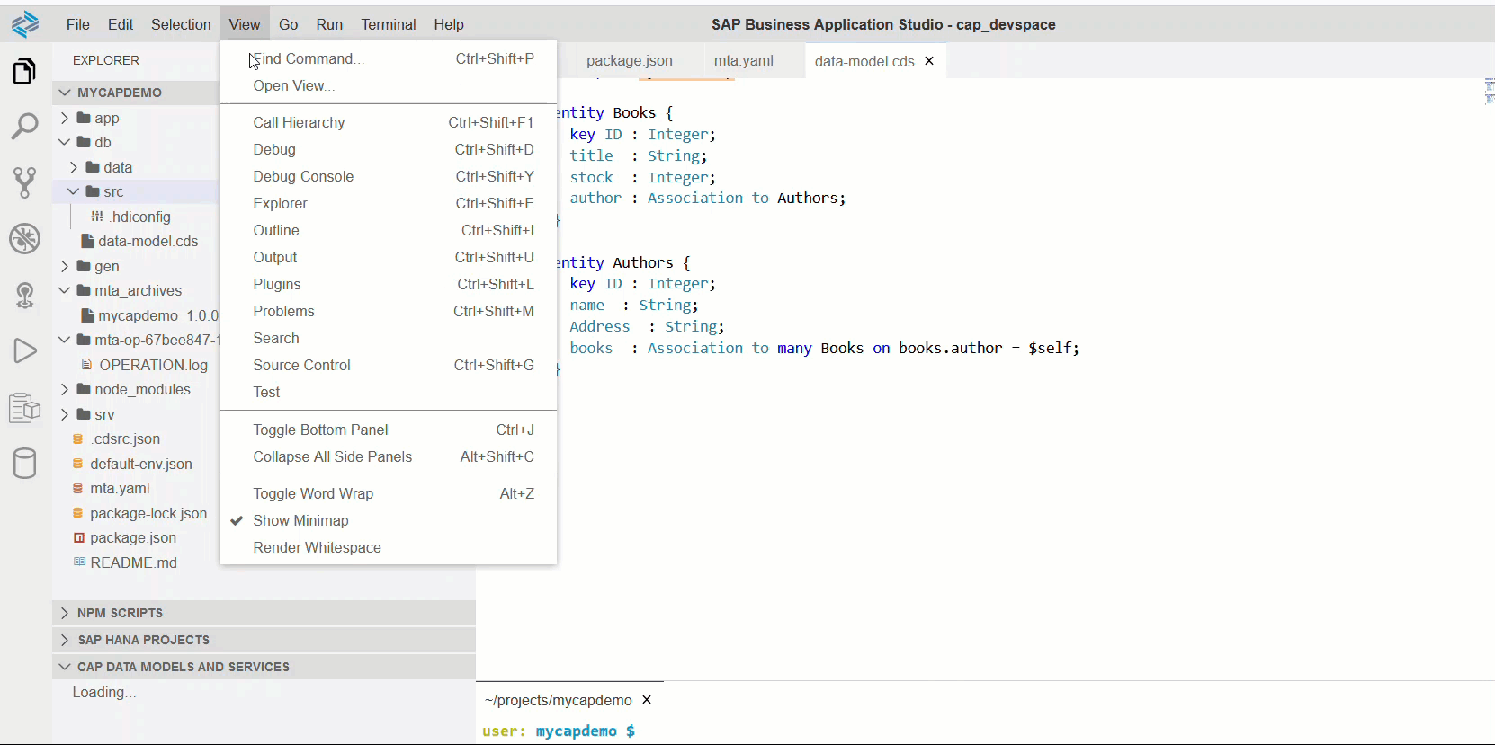Image resolution: width=1495 pixels, height=745 pixels.
Task: Open the Selection menu
Action: 181,24
